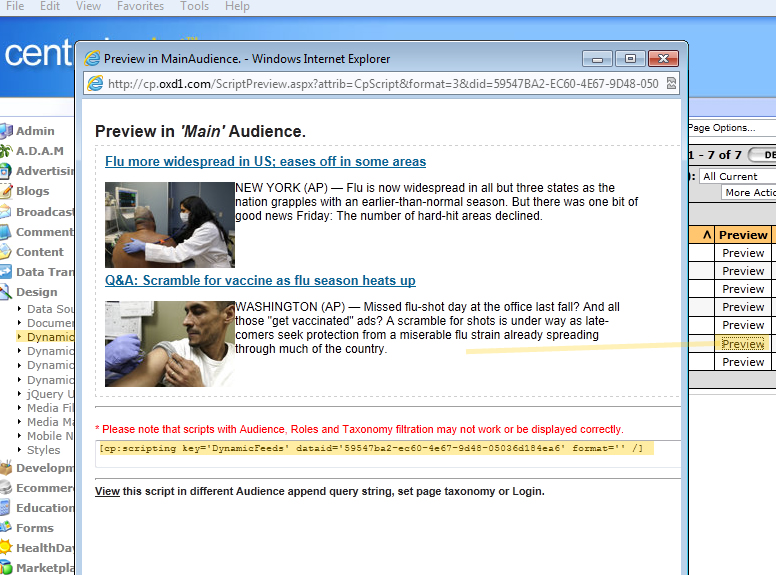This screenshot has height=575, width=776.
Task: Click the View link for different Audience
Action: point(107,491)
